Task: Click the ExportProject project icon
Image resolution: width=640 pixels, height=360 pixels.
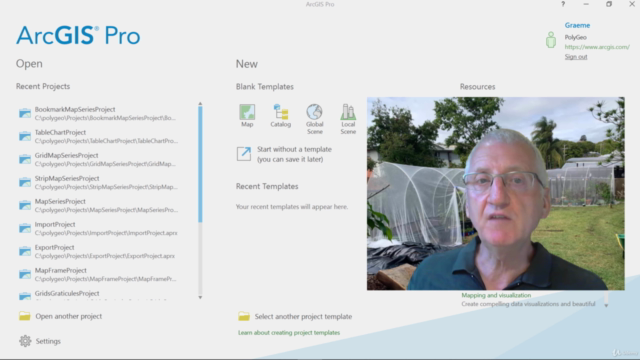Action: pyautogui.click(x=25, y=251)
